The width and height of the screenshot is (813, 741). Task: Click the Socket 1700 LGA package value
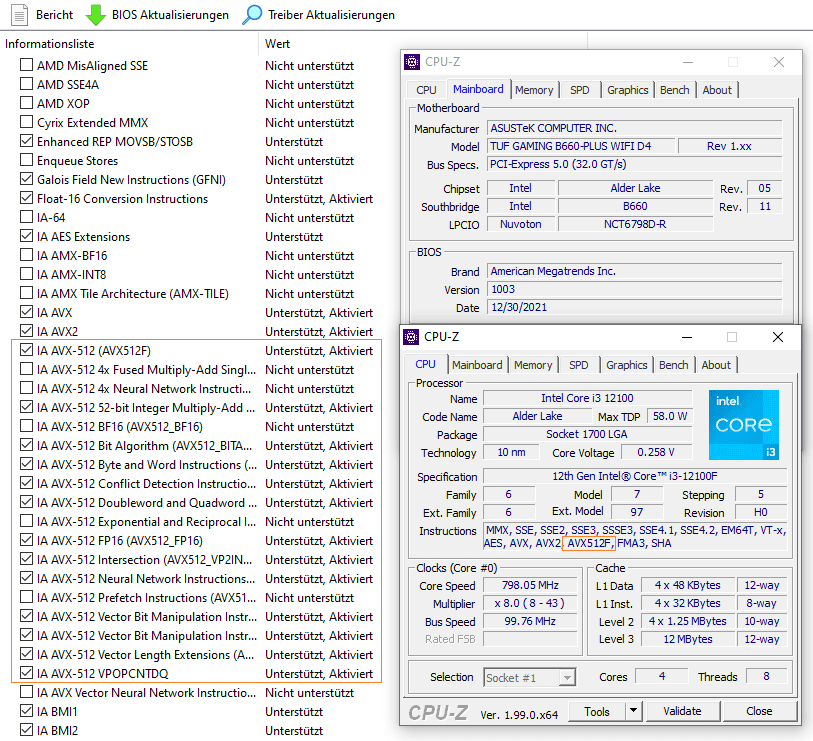click(587, 434)
